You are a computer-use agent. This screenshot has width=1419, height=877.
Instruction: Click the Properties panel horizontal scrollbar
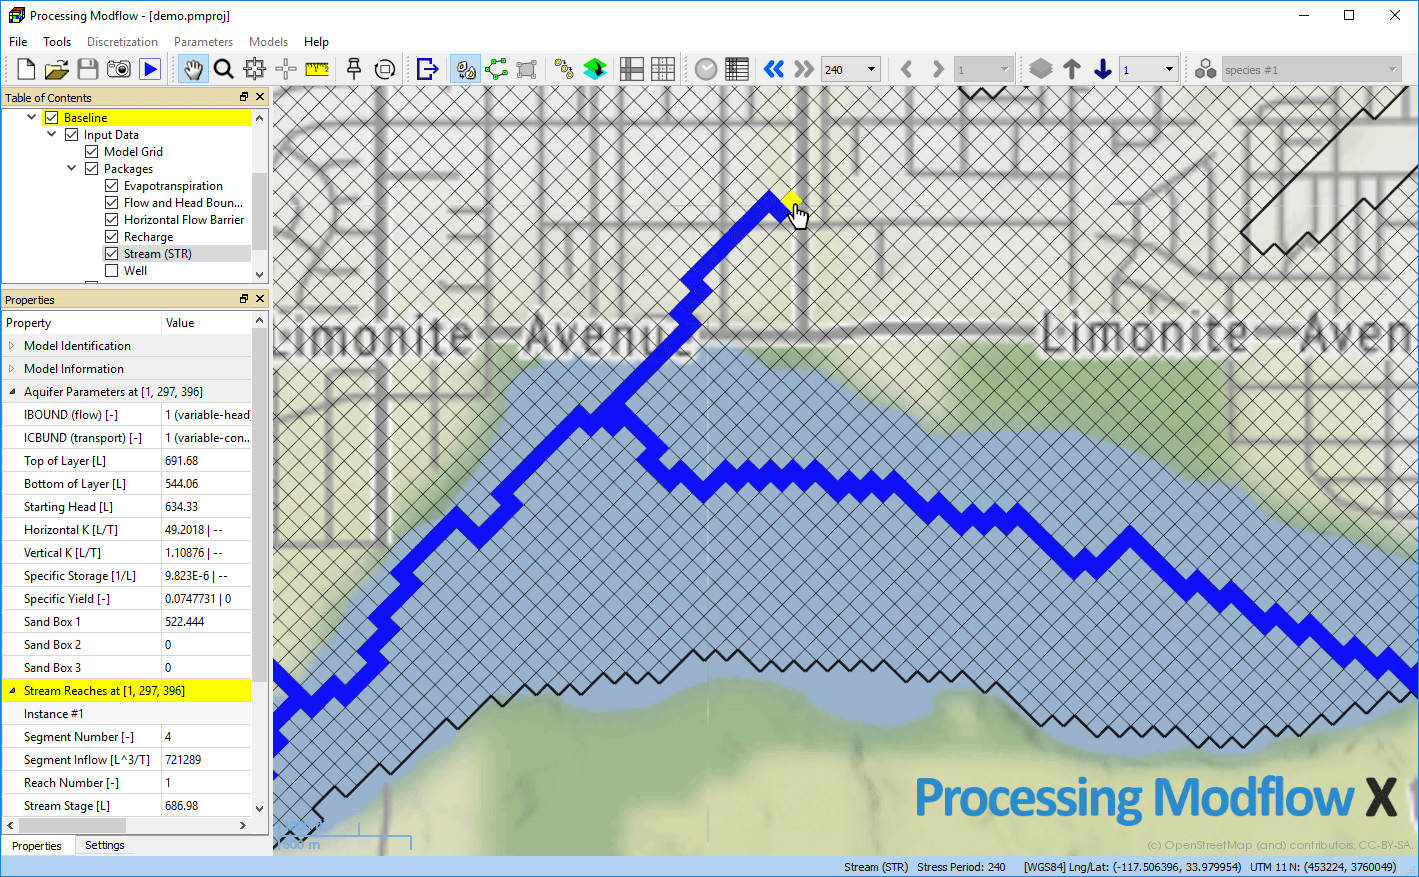72,826
